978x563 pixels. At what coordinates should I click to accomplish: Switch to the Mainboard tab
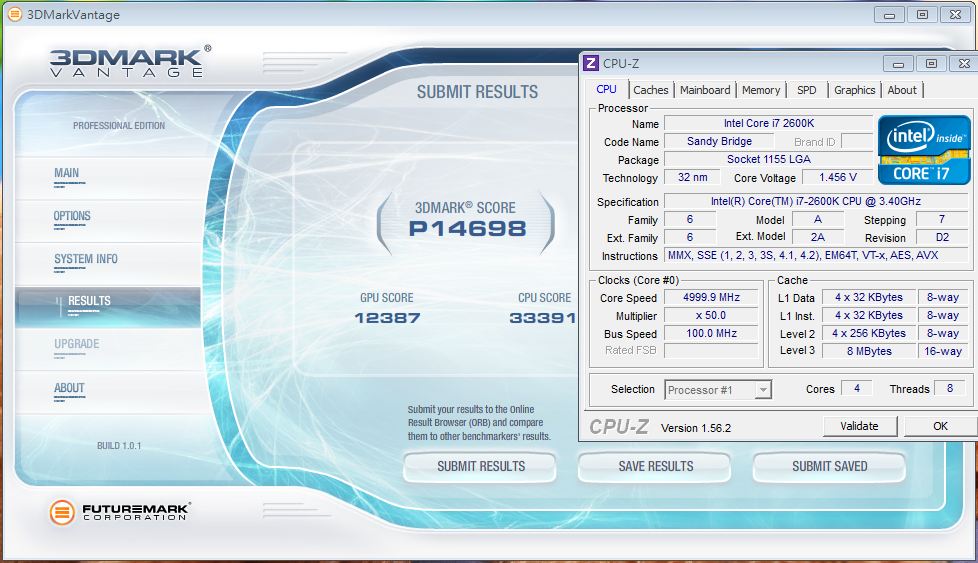tap(705, 90)
